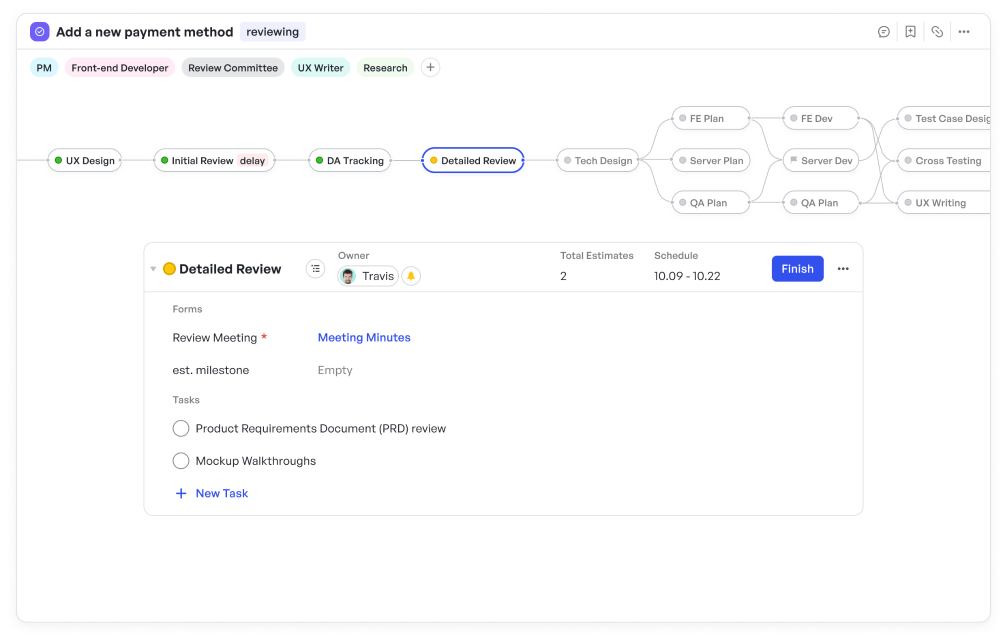Mark Mockup Walkthroughs task as complete
Image resolution: width=1007 pixels, height=642 pixels.
click(181, 461)
